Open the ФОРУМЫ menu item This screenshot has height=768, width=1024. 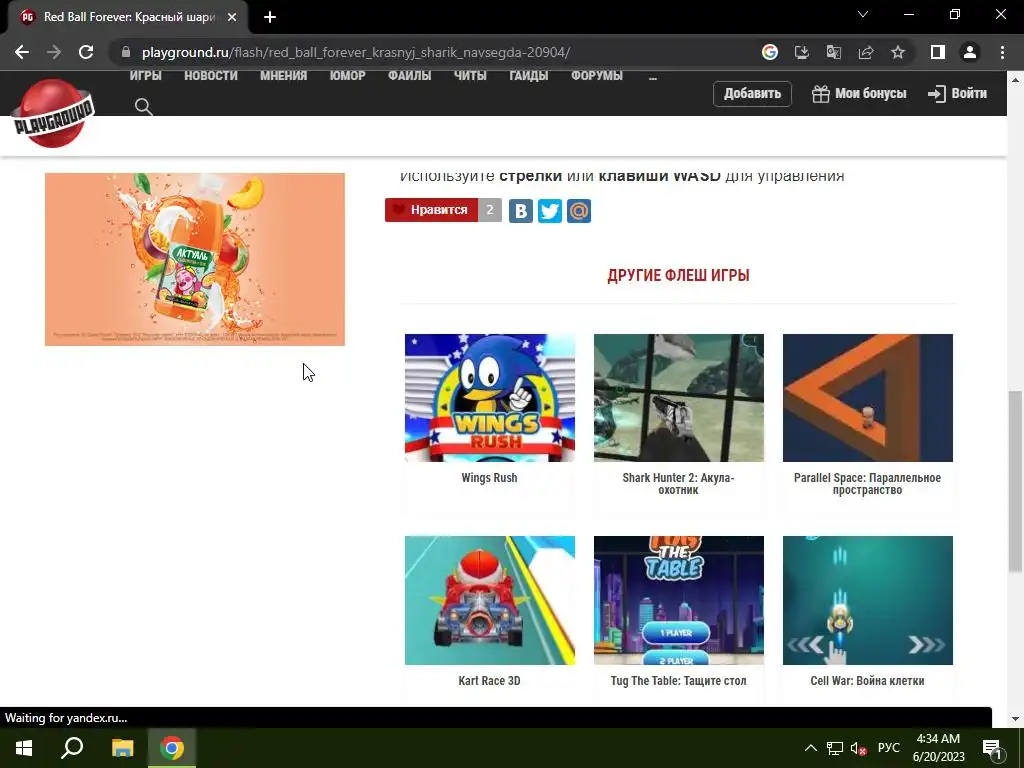tap(597, 76)
